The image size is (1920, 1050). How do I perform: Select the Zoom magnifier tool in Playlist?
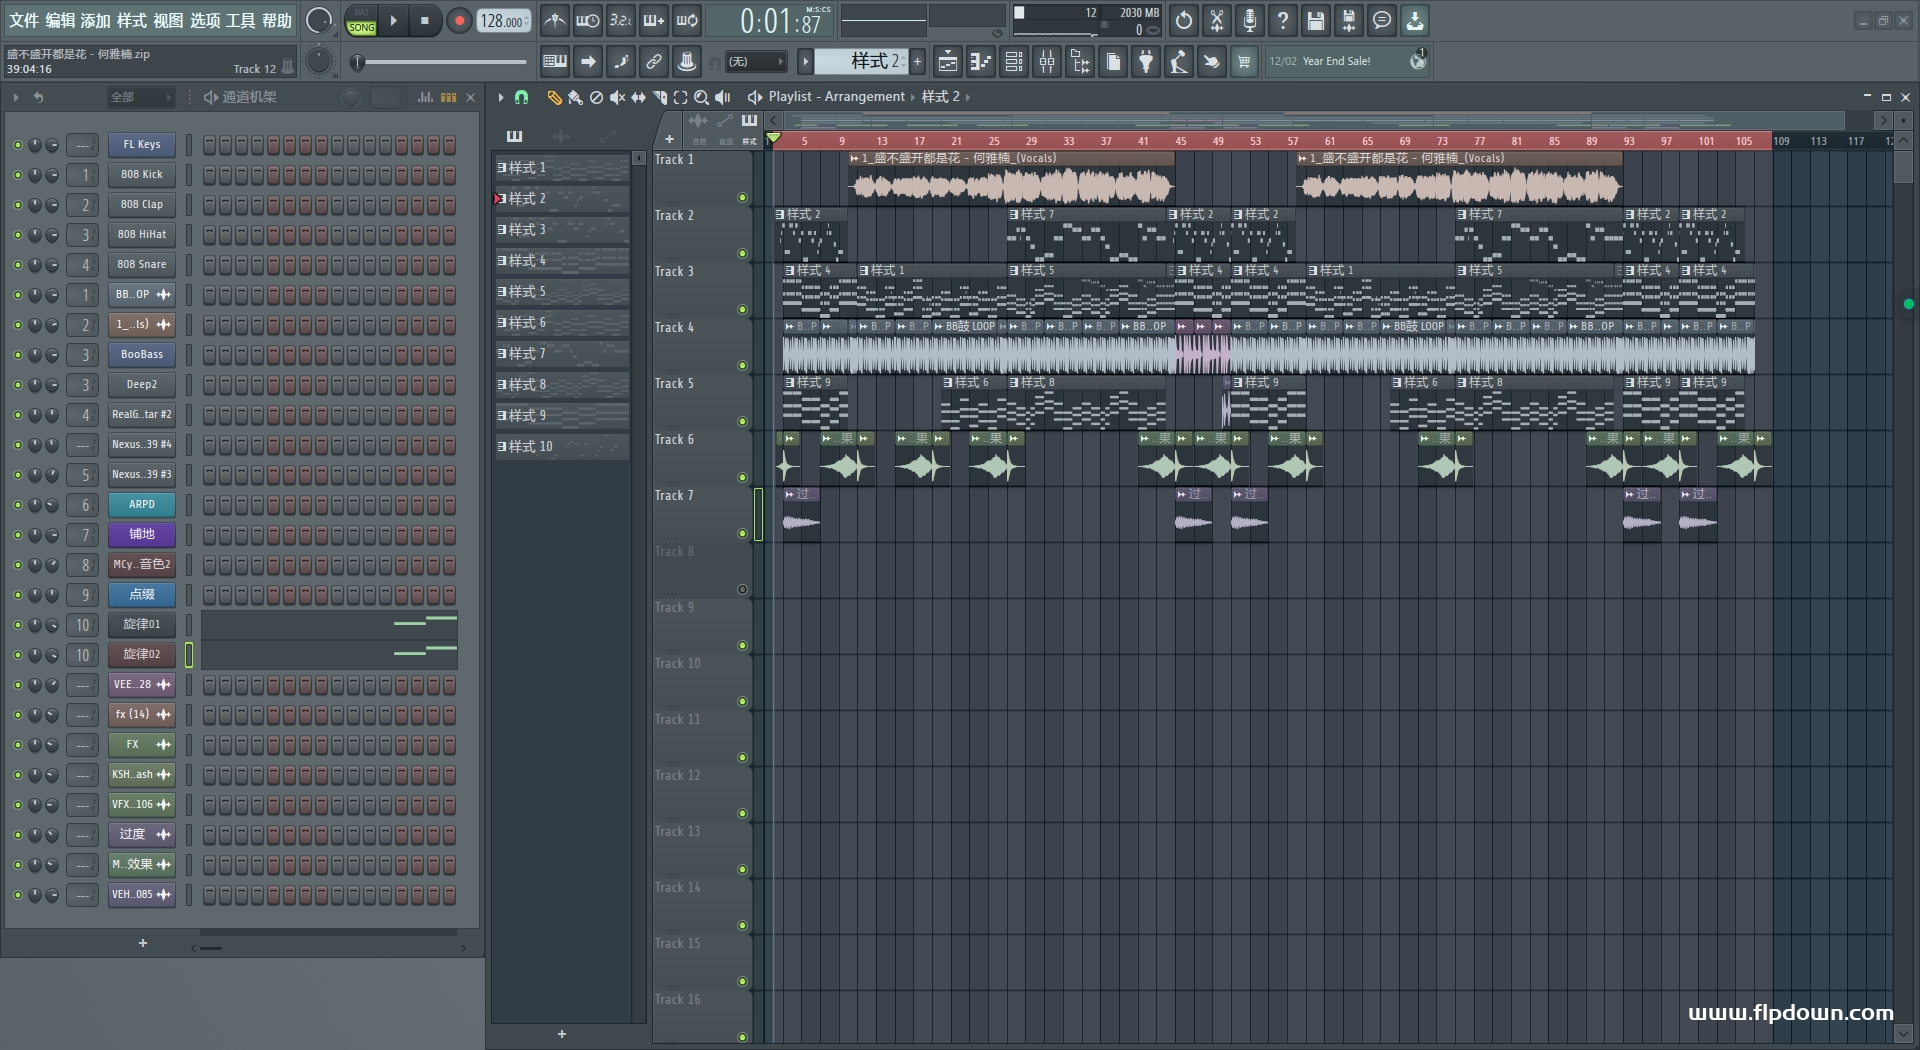[701, 97]
